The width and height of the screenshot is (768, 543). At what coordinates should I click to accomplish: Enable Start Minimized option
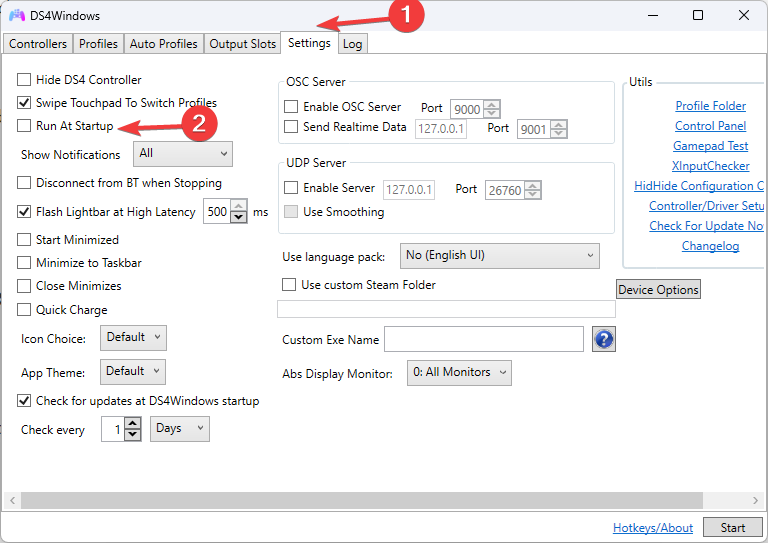click(24, 239)
